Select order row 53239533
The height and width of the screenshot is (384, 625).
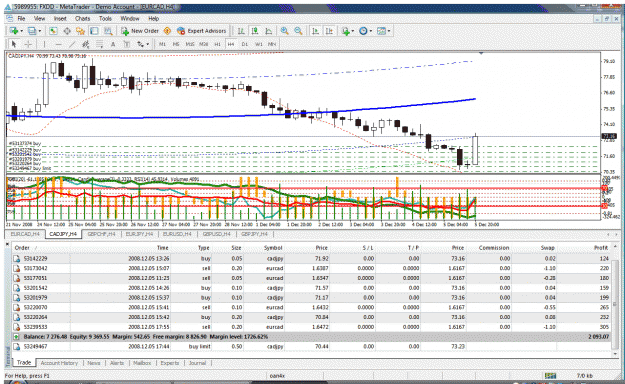coord(311,327)
